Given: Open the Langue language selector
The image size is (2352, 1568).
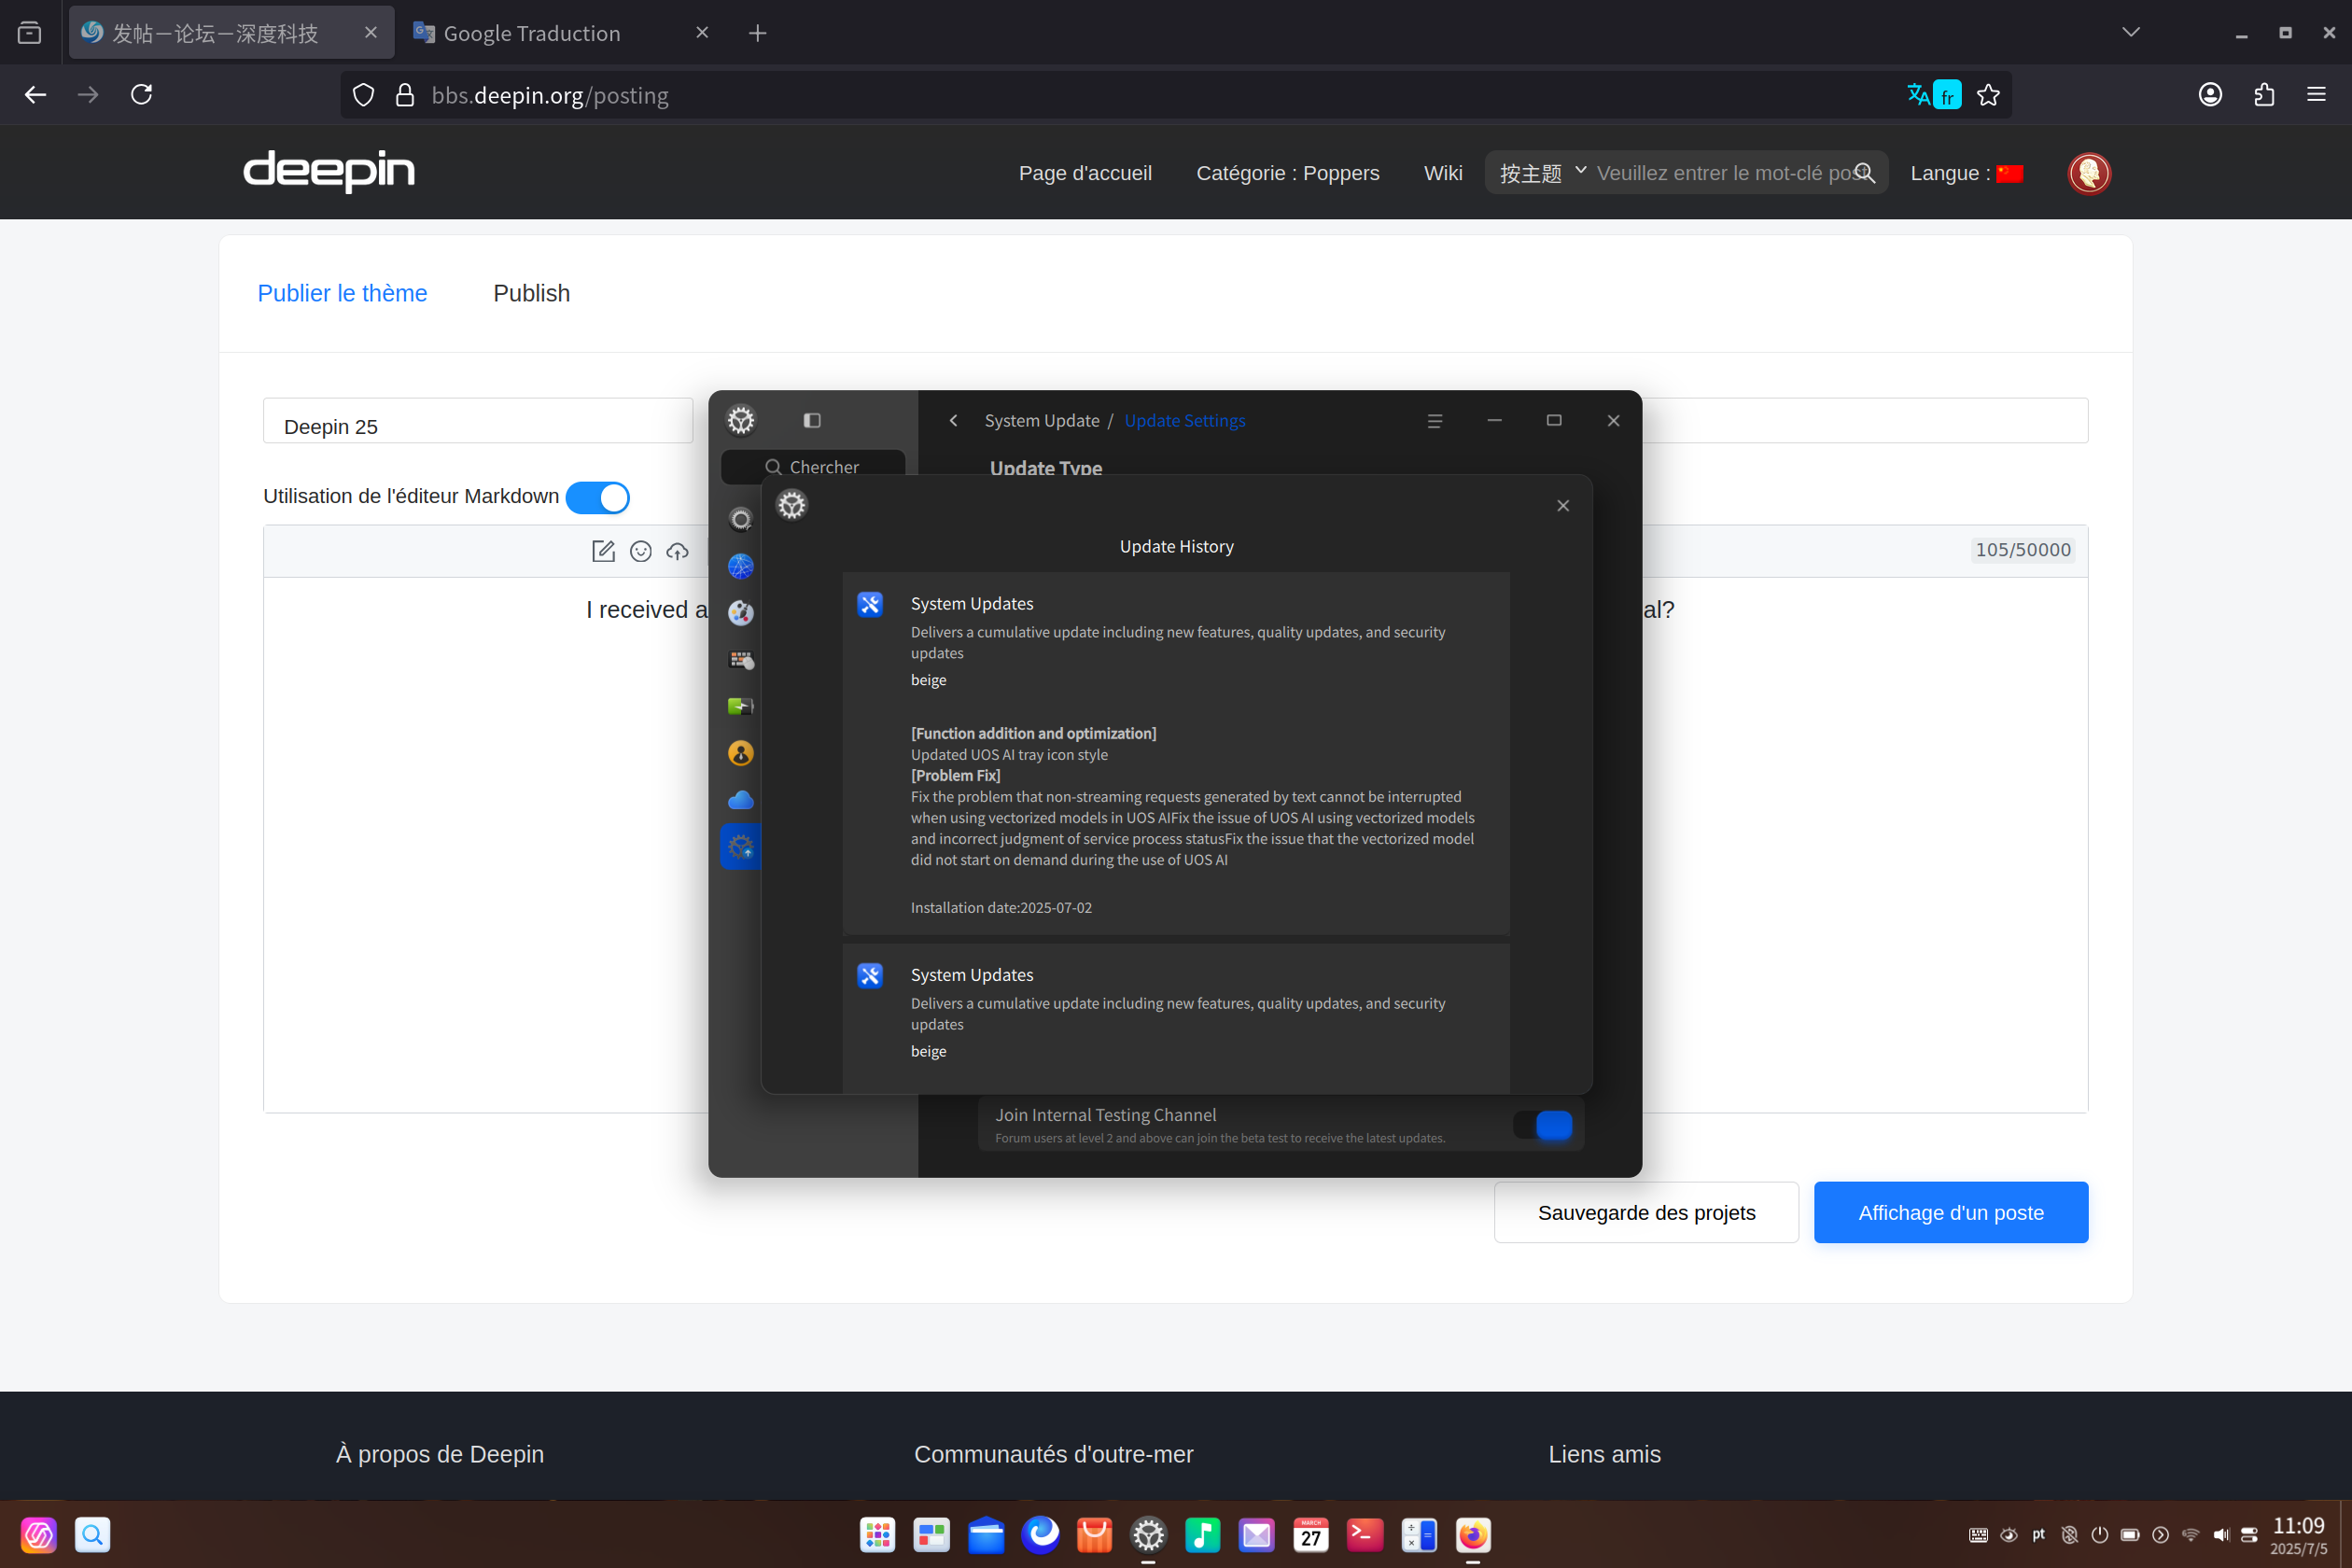Looking at the screenshot, I should [1966, 173].
